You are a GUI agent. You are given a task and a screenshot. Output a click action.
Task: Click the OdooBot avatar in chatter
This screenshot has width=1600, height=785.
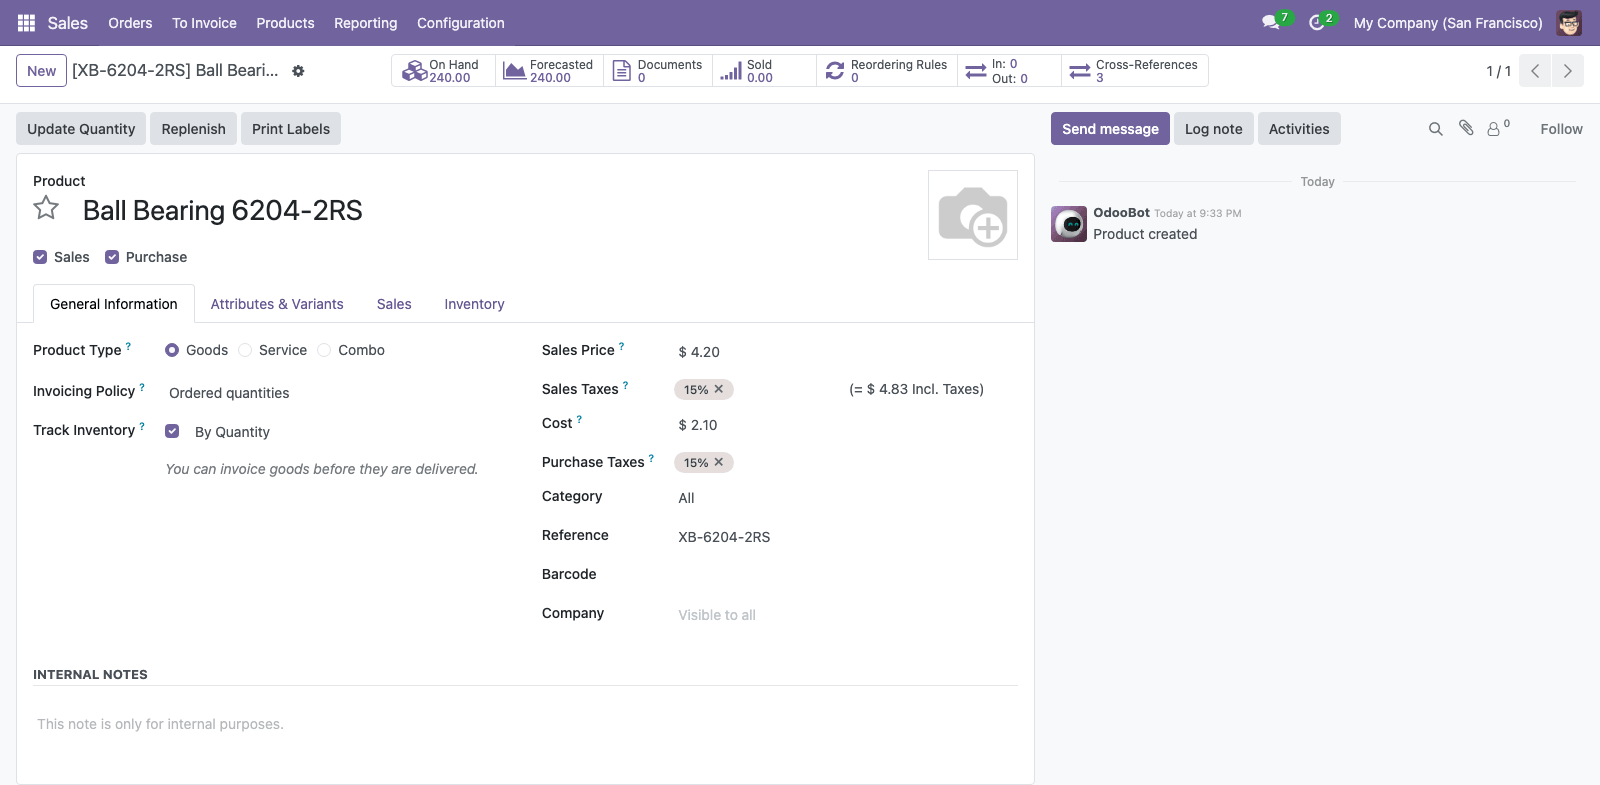coord(1069,224)
